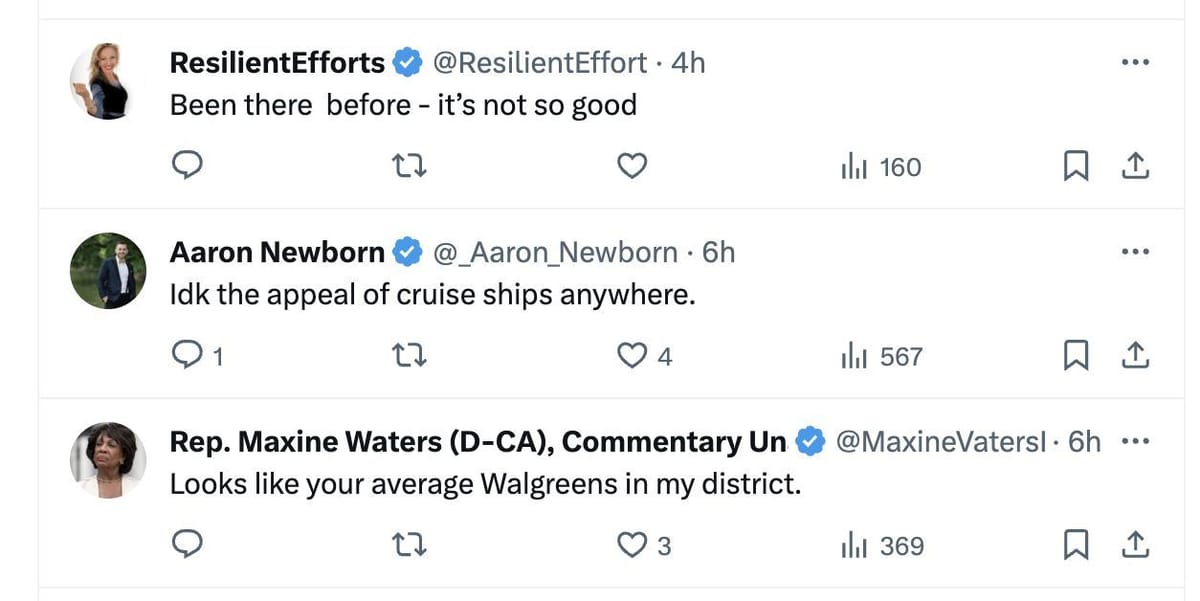Retweet ResilientEfforts' post
1200x601 pixels.
tap(409, 165)
